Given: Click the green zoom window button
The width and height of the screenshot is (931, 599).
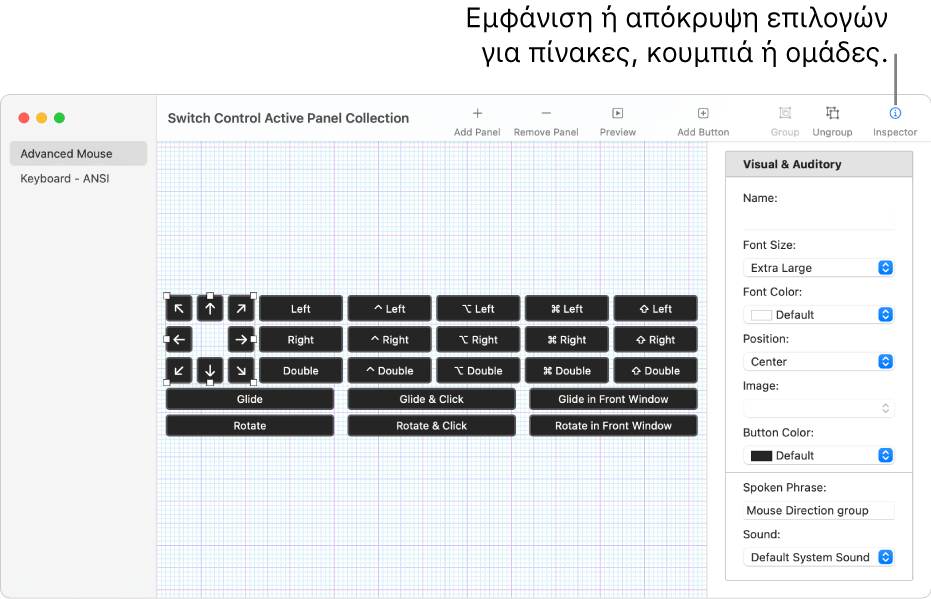Looking at the screenshot, I should (59, 118).
